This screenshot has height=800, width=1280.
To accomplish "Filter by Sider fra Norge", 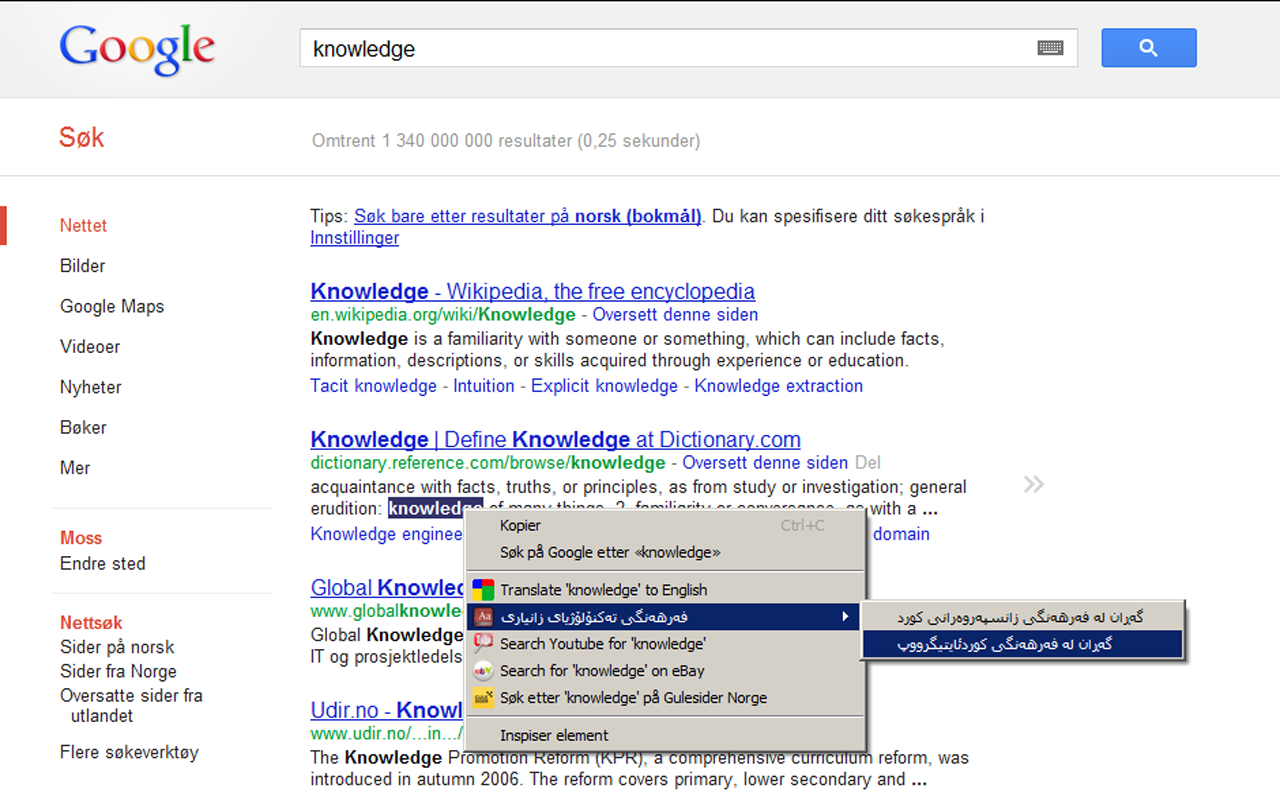I will [118, 672].
